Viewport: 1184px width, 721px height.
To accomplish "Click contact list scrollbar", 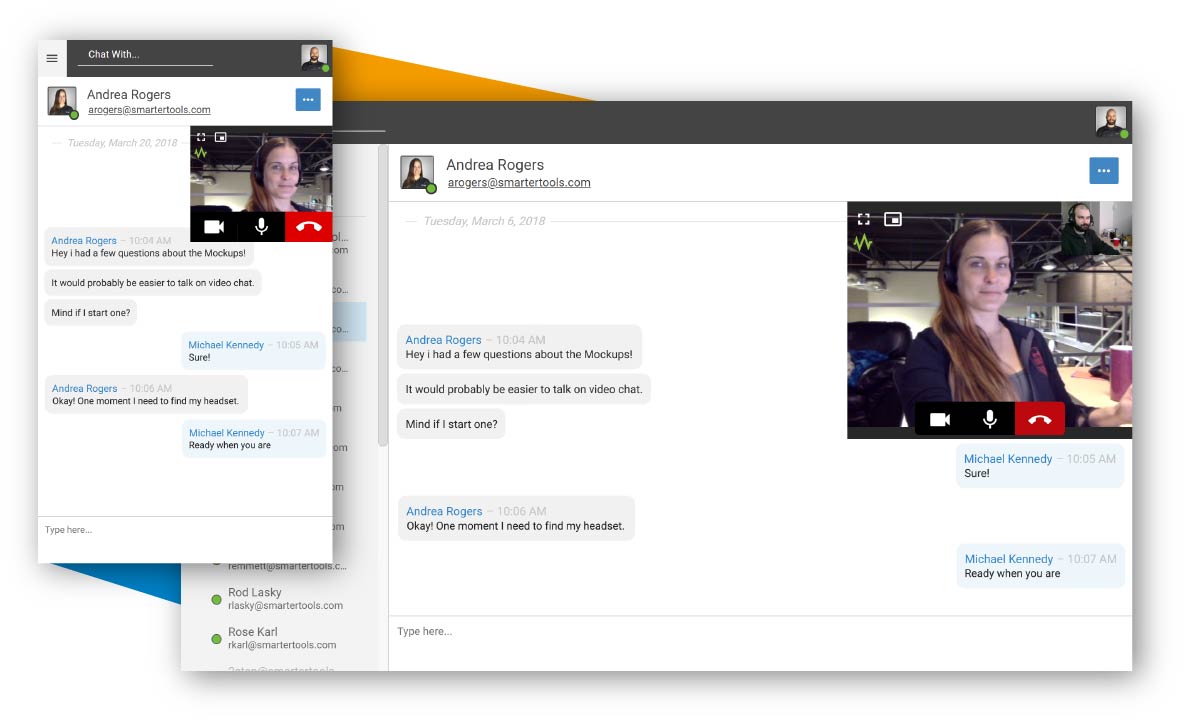I will pos(383,296).
